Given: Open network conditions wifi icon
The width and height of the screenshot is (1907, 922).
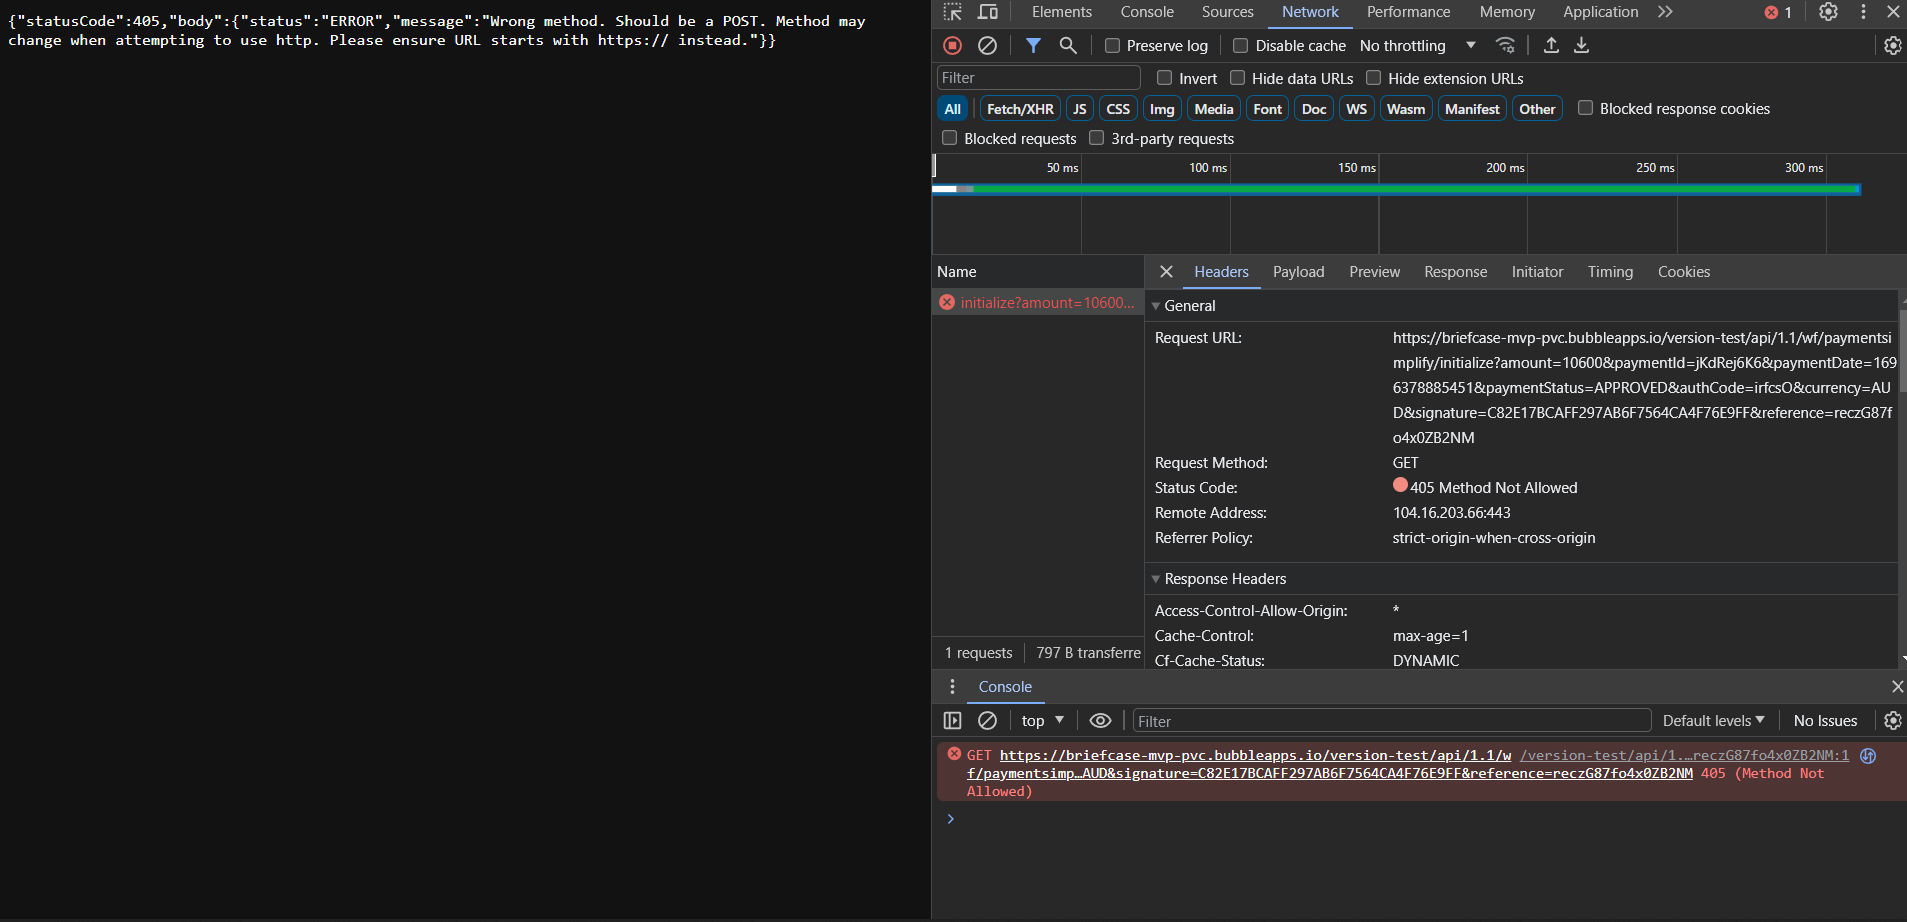Looking at the screenshot, I should coord(1505,45).
